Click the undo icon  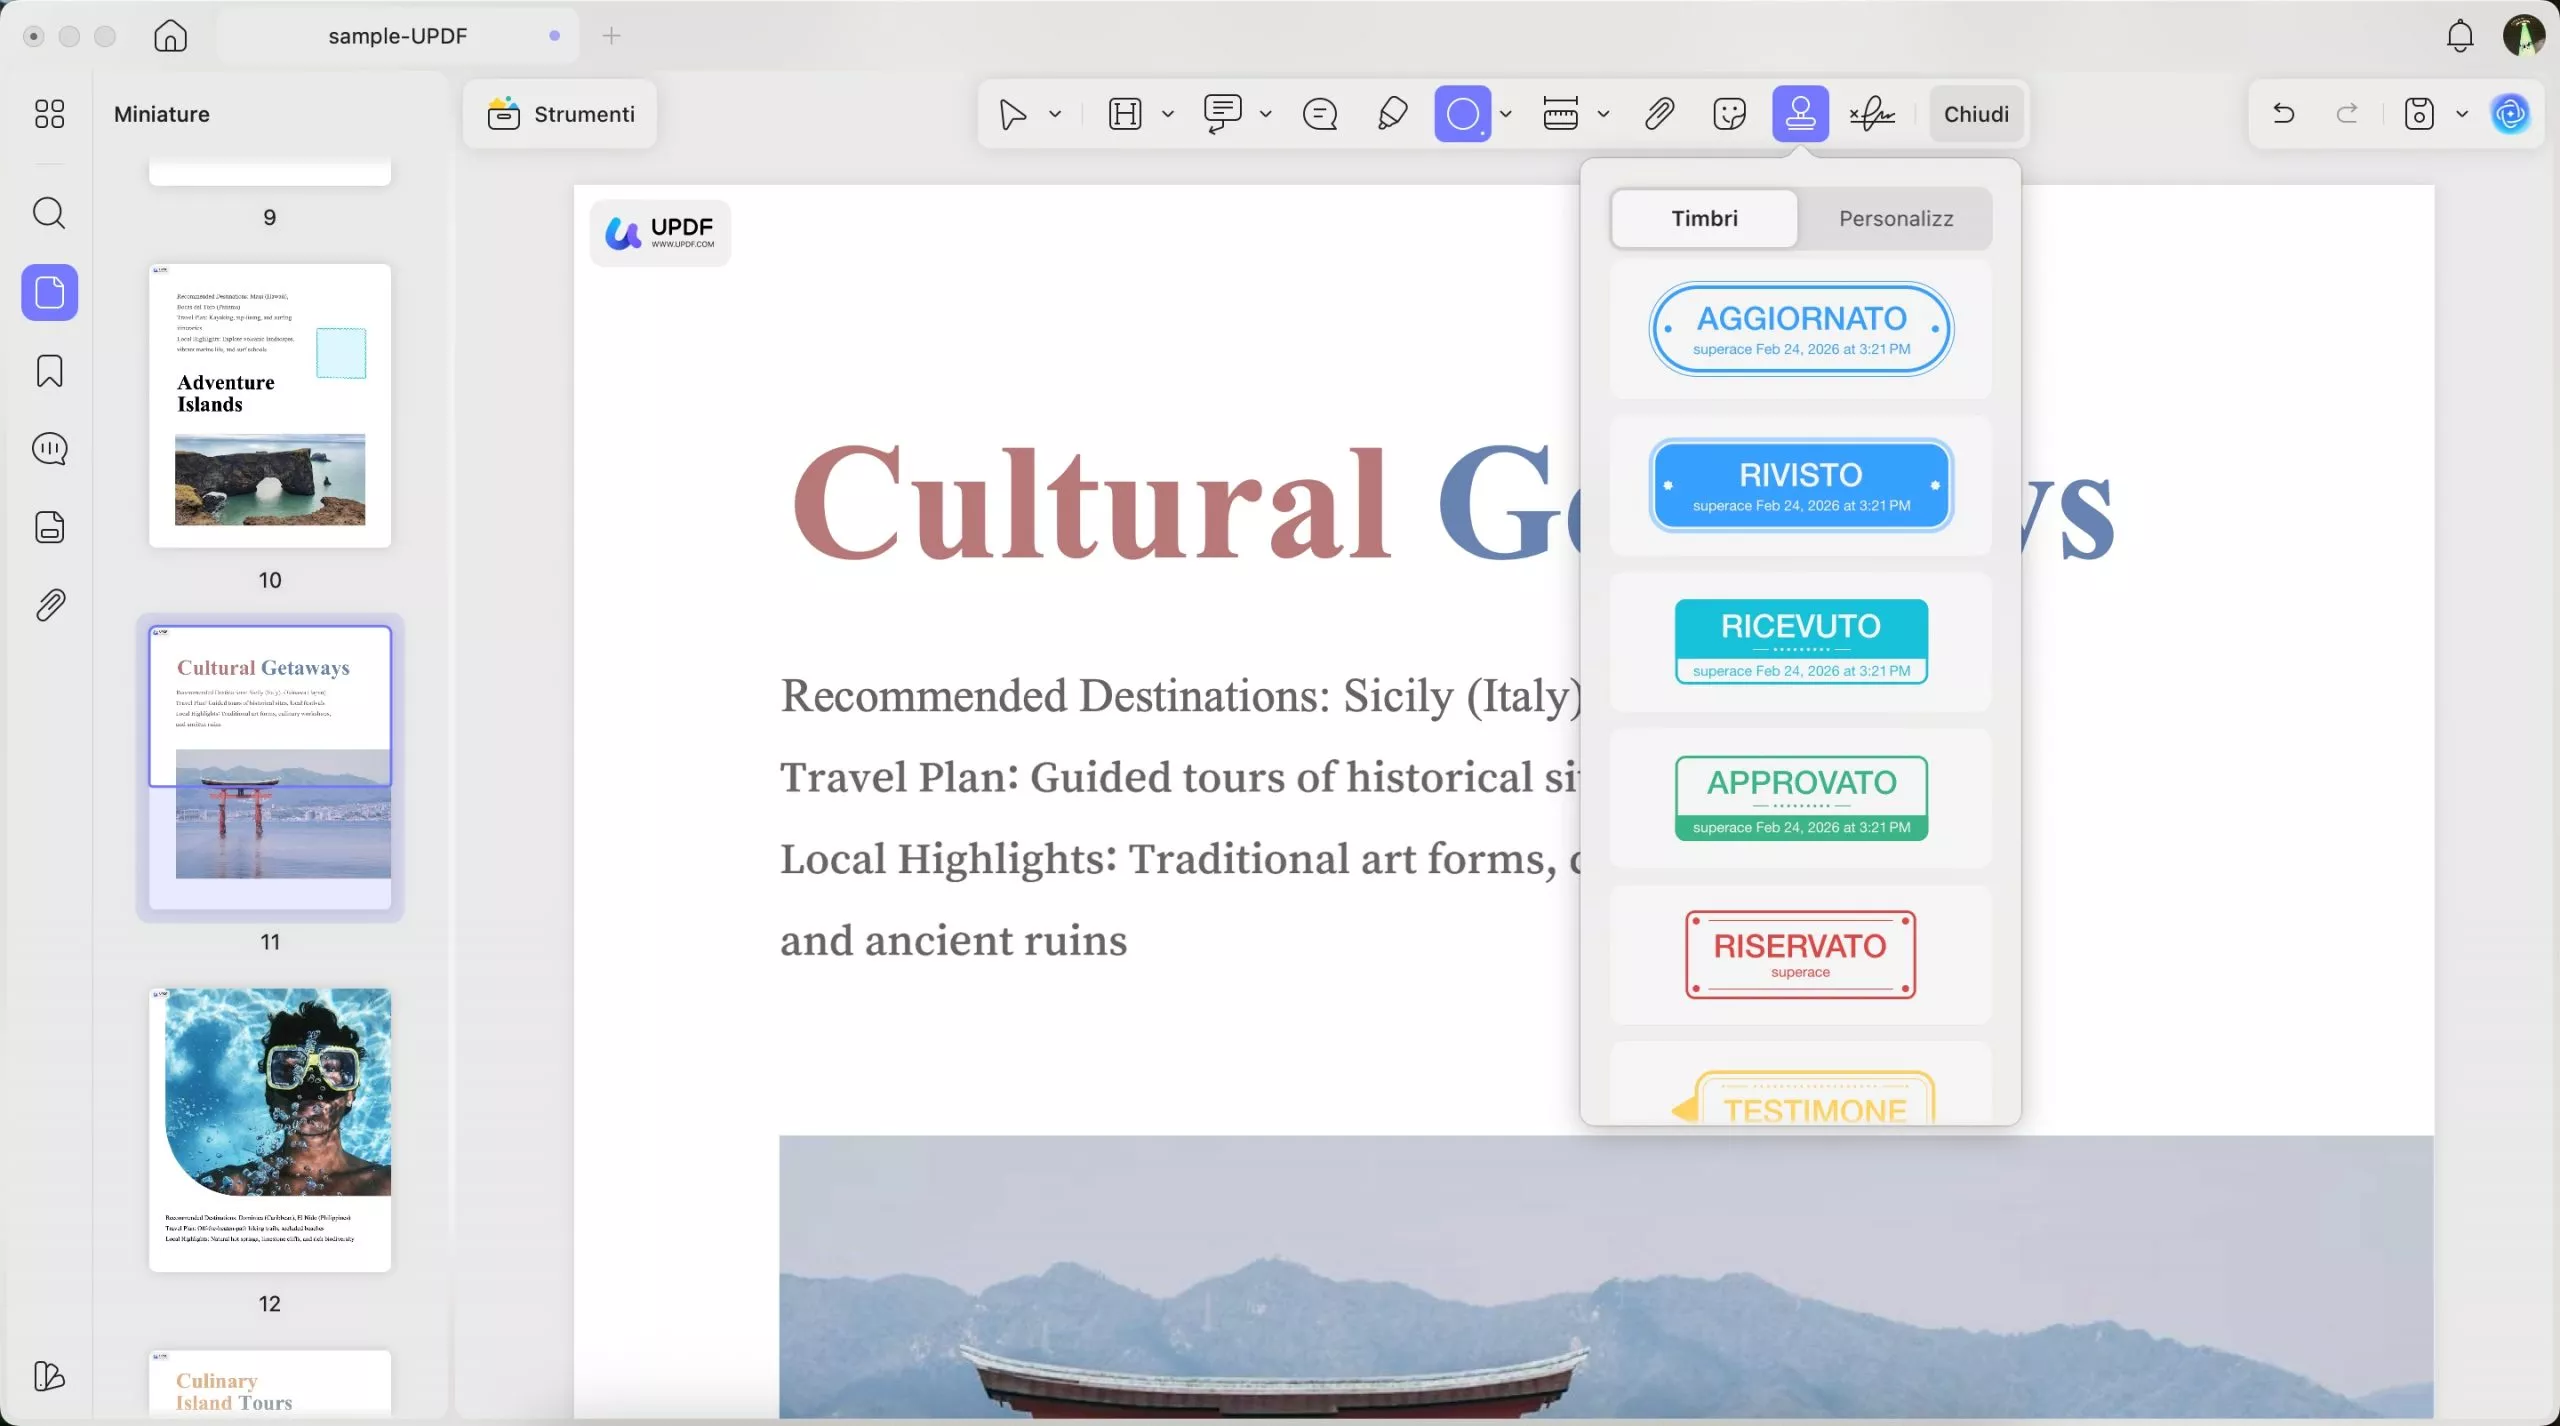[x=2283, y=113]
